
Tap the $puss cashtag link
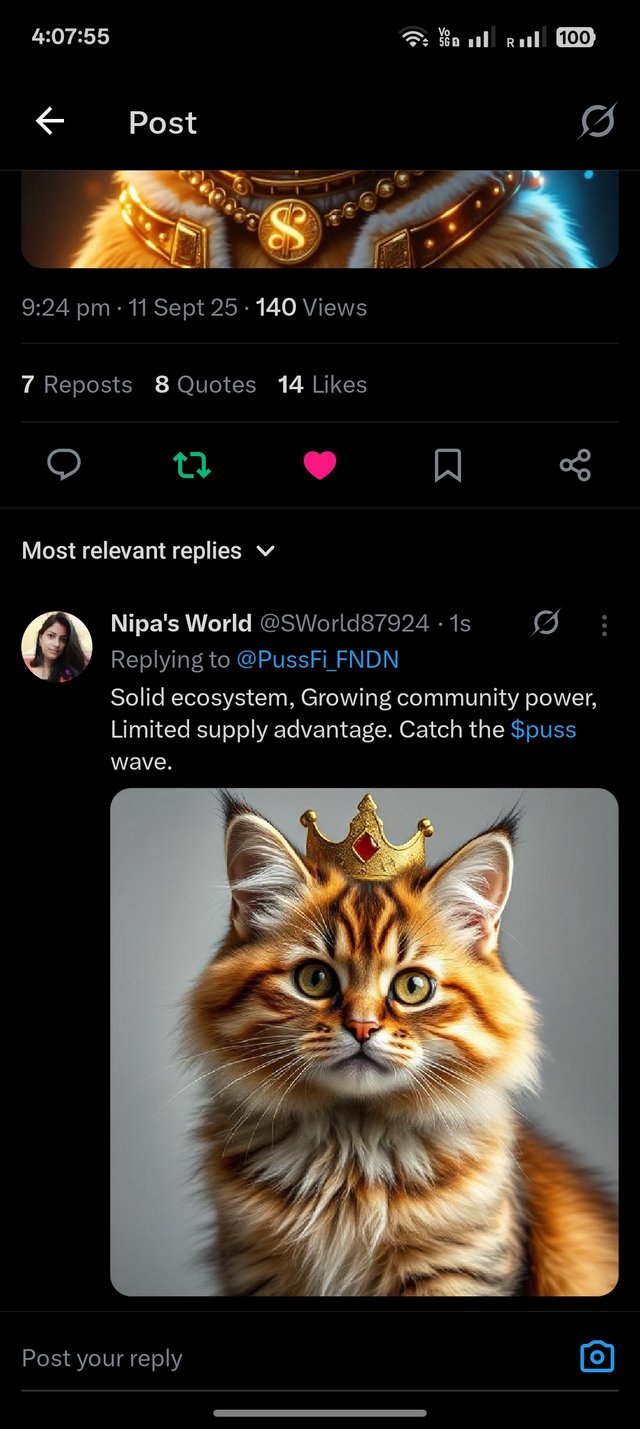tap(543, 729)
